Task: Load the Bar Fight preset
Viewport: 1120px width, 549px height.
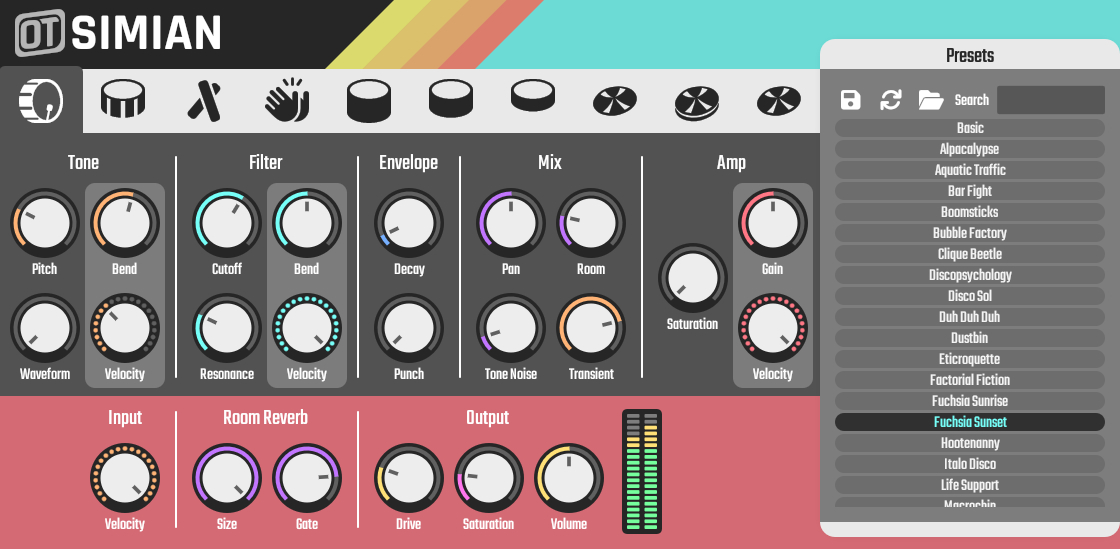Action: pos(970,191)
